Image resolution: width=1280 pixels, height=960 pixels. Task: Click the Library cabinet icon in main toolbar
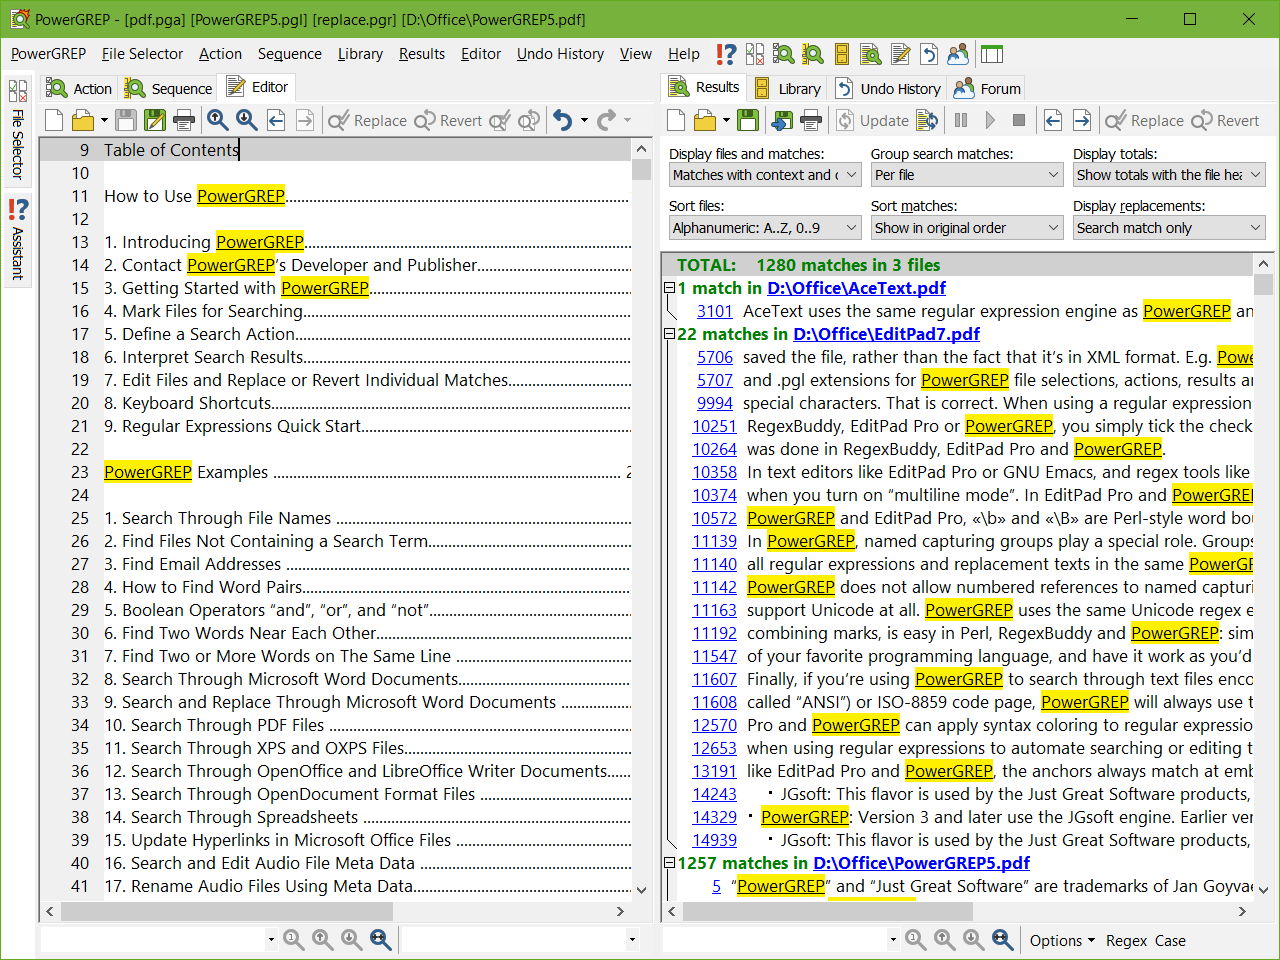(x=842, y=54)
